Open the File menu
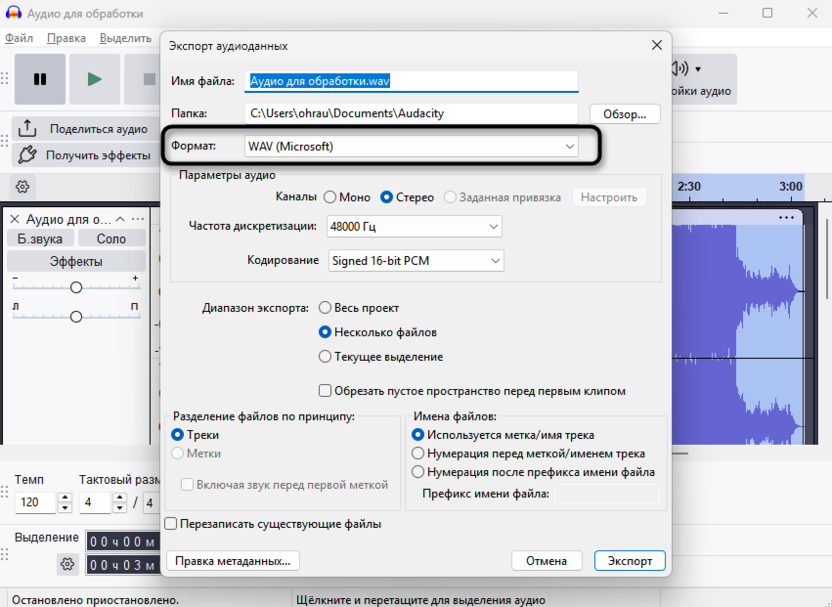The width and height of the screenshot is (832, 607). tap(19, 38)
